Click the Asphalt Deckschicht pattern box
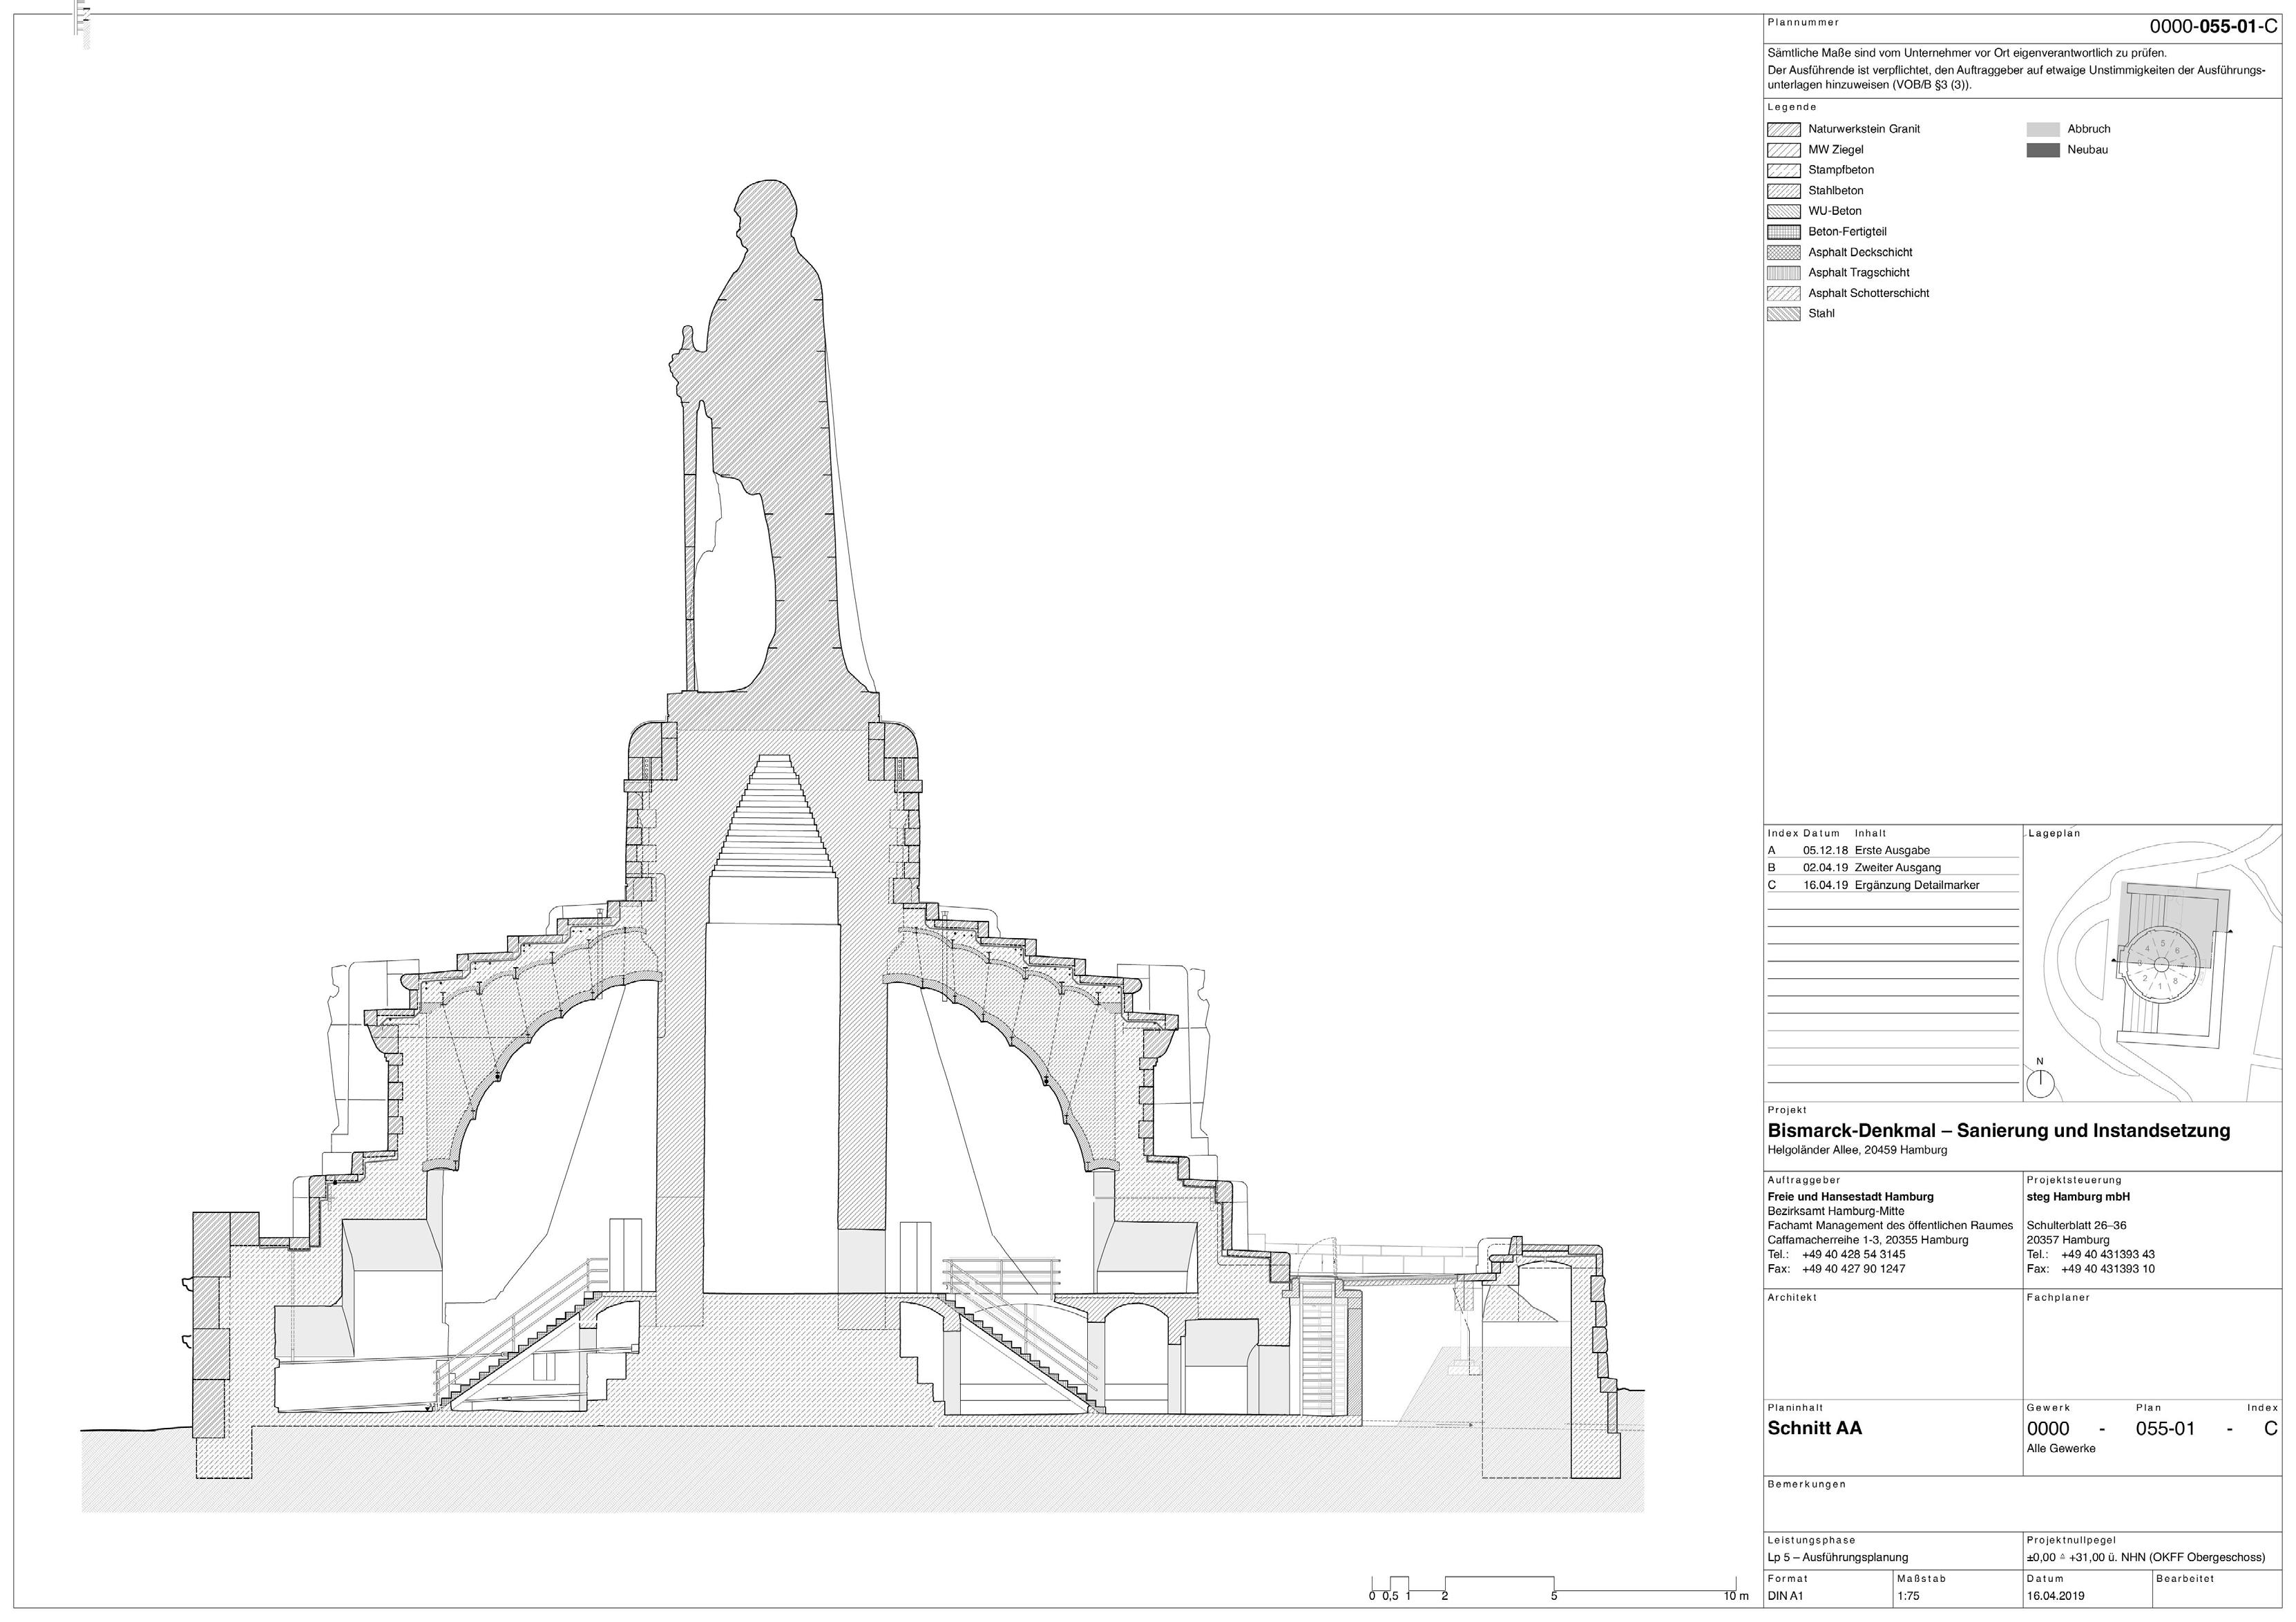This screenshot has width=2296, height=1622. 1784,253
